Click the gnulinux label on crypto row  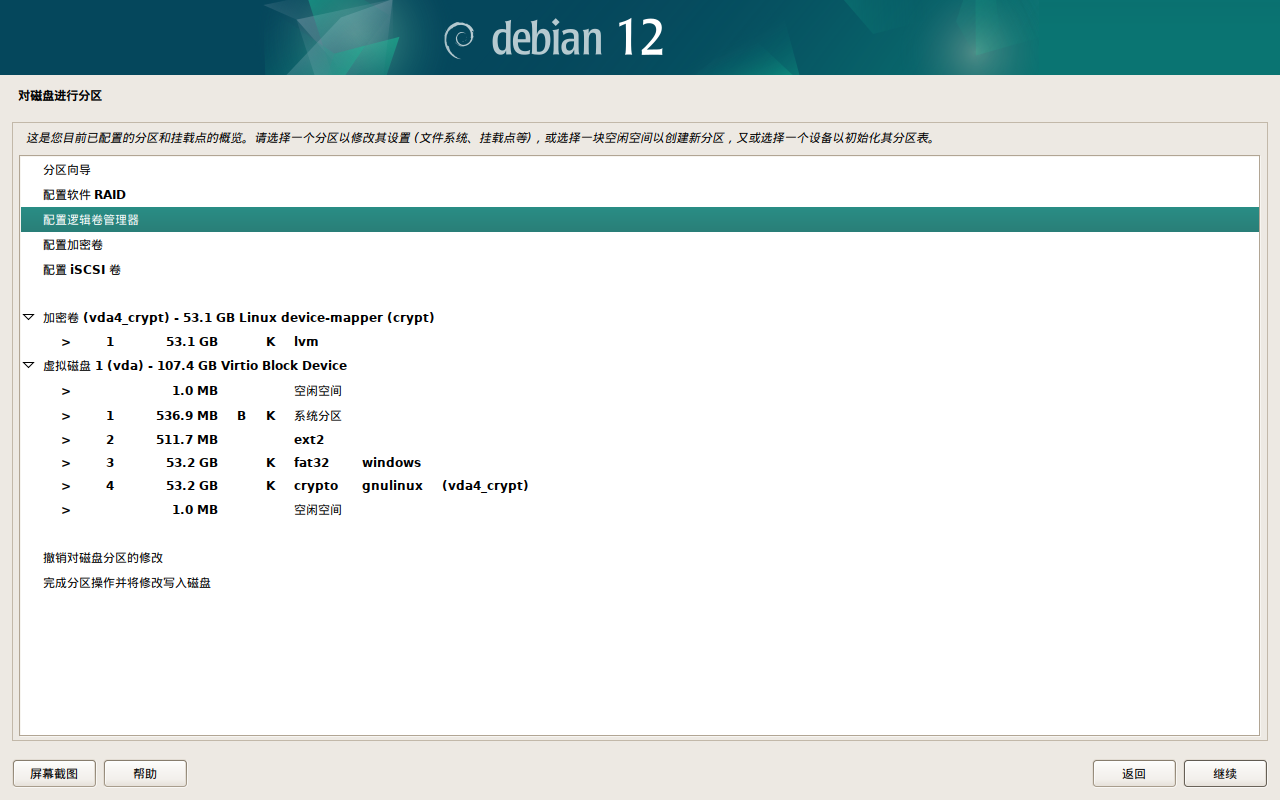(x=392, y=486)
